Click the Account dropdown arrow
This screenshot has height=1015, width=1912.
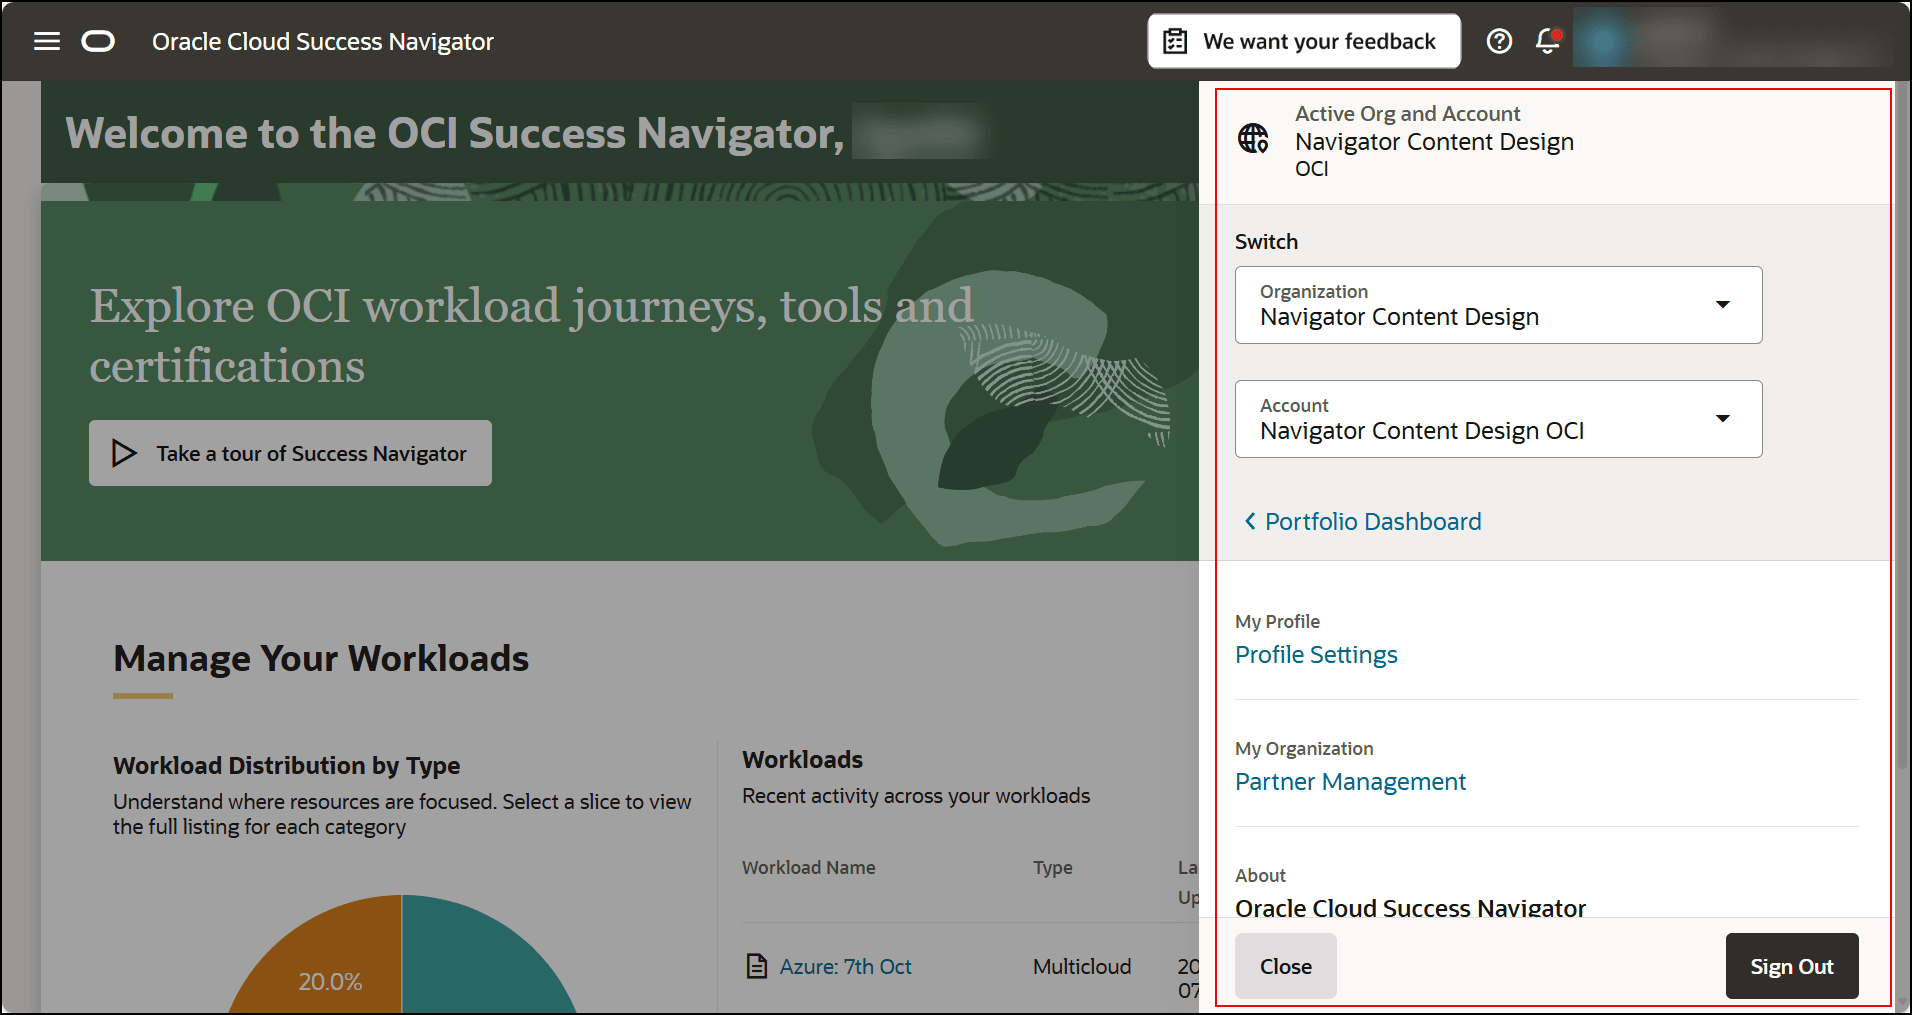[1723, 419]
